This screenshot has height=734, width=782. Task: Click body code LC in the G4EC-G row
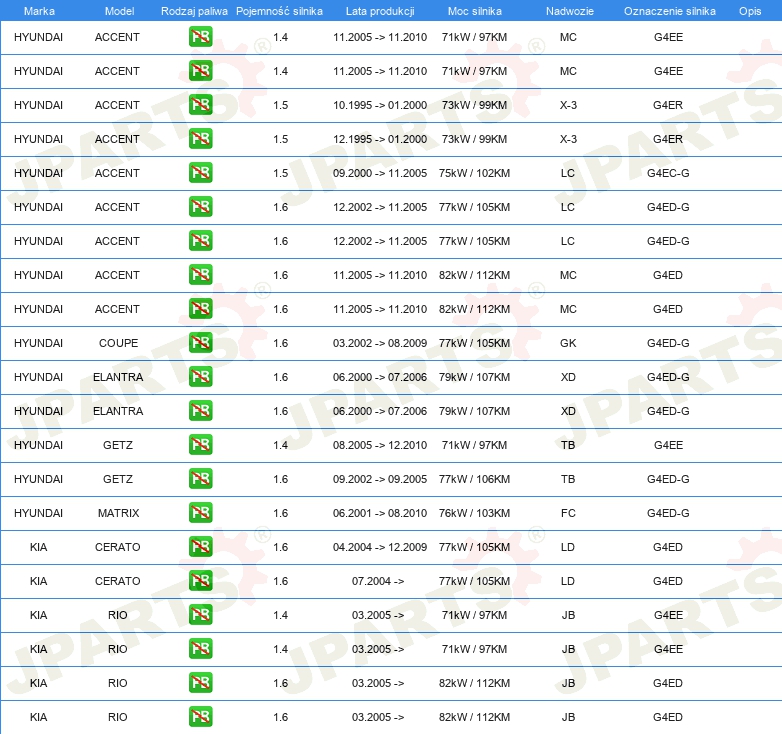(x=568, y=173)
